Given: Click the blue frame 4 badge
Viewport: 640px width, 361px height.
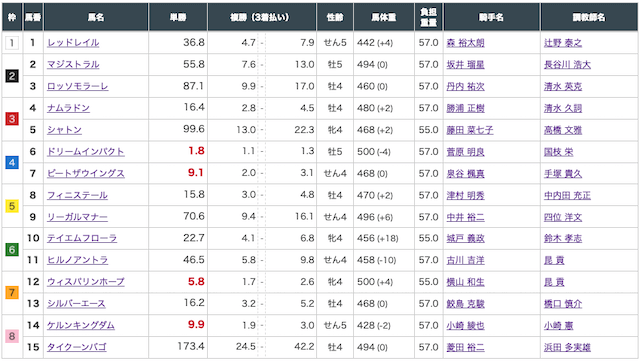Looking at the screenshot, I should pos(12,163).
